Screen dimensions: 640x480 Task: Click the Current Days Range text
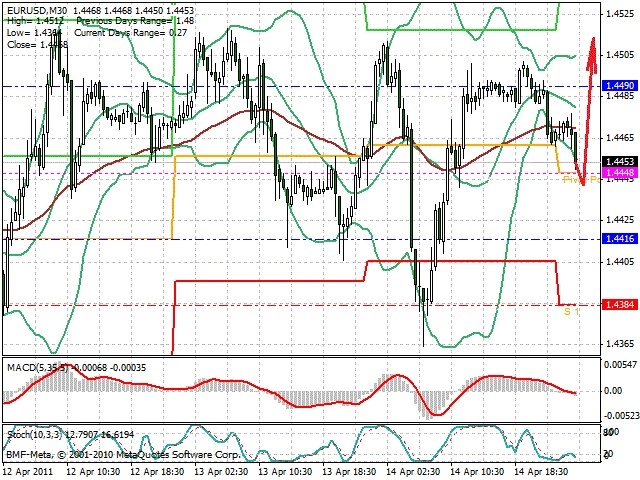pos(119,33)
